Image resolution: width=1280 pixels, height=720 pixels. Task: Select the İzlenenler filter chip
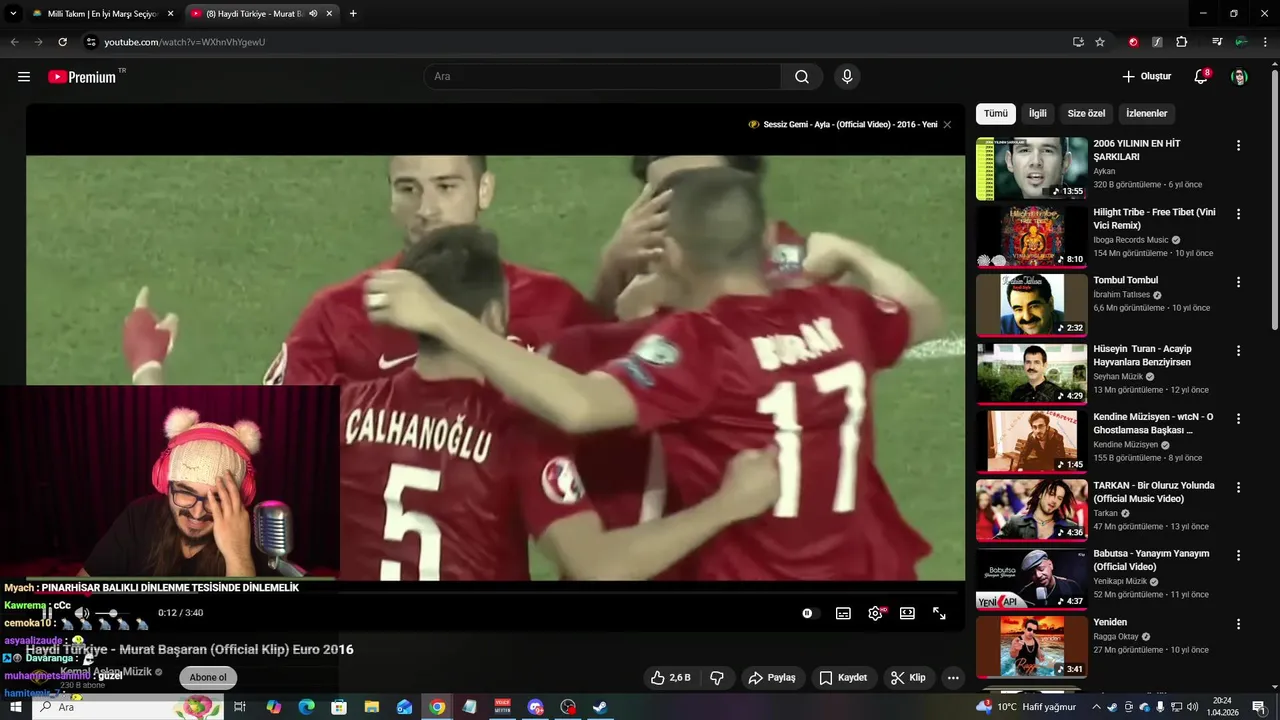click(1146, 113)
